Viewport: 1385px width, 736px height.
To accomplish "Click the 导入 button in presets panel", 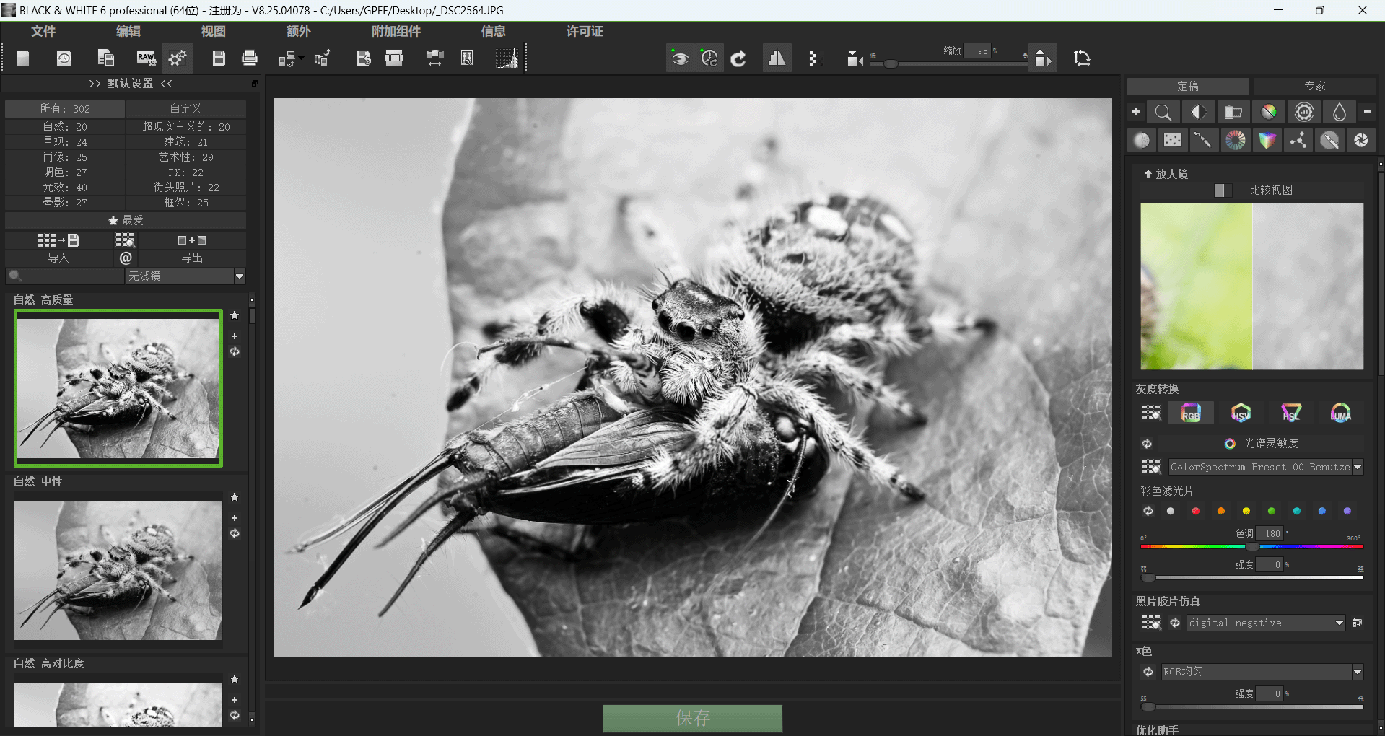I will pyautogui.click(x=59, y=258).
